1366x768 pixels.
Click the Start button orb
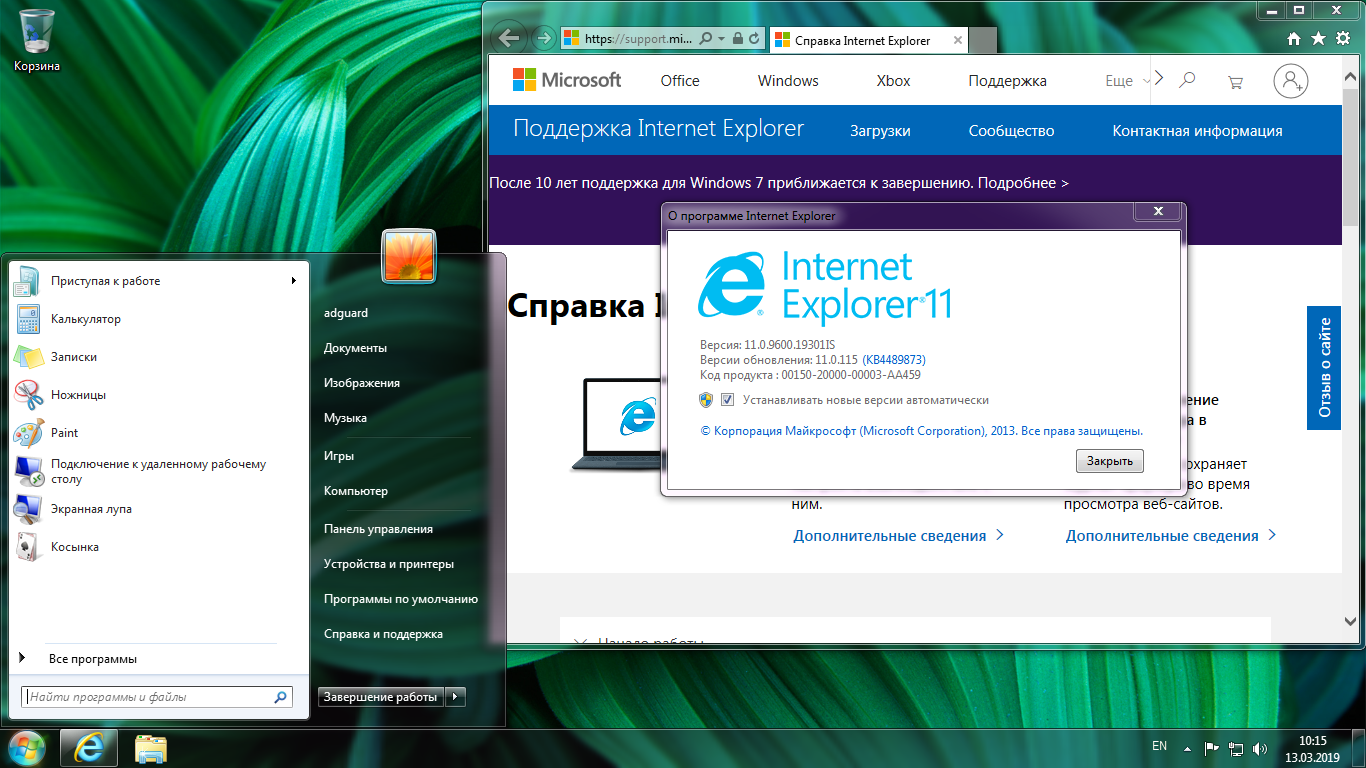click(26, 748)
